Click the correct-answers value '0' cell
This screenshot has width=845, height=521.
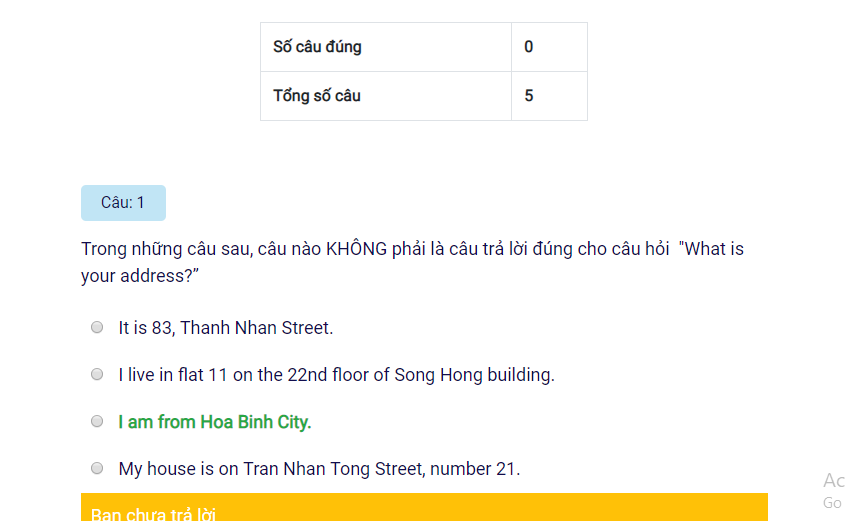[x=549, y=47]
